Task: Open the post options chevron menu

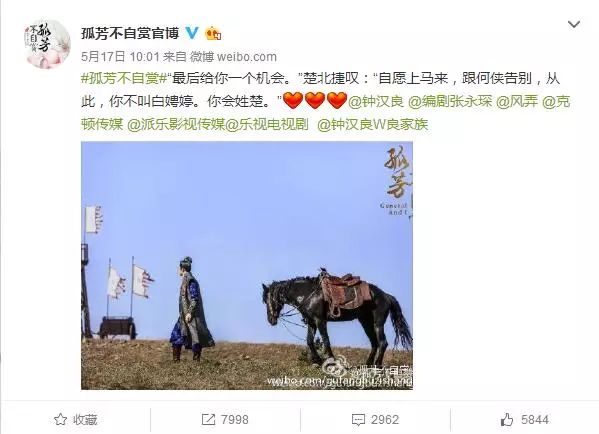Action: pos(574,25)
